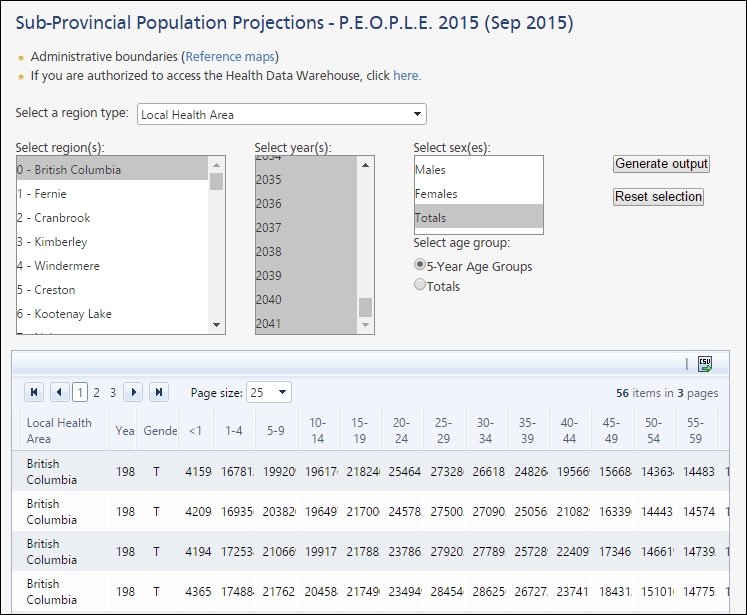Click year list scroll up arrow
Viewport: 747px width, 615px height.
point(365,165)
